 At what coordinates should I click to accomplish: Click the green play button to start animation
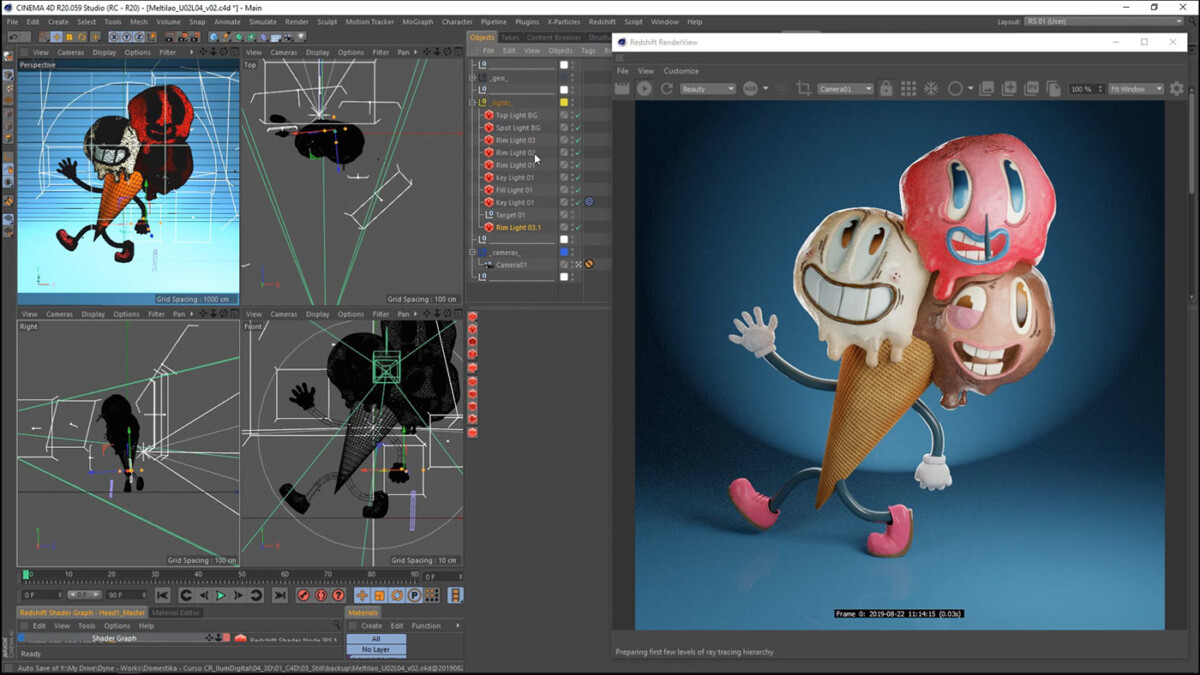coord(220,597)
